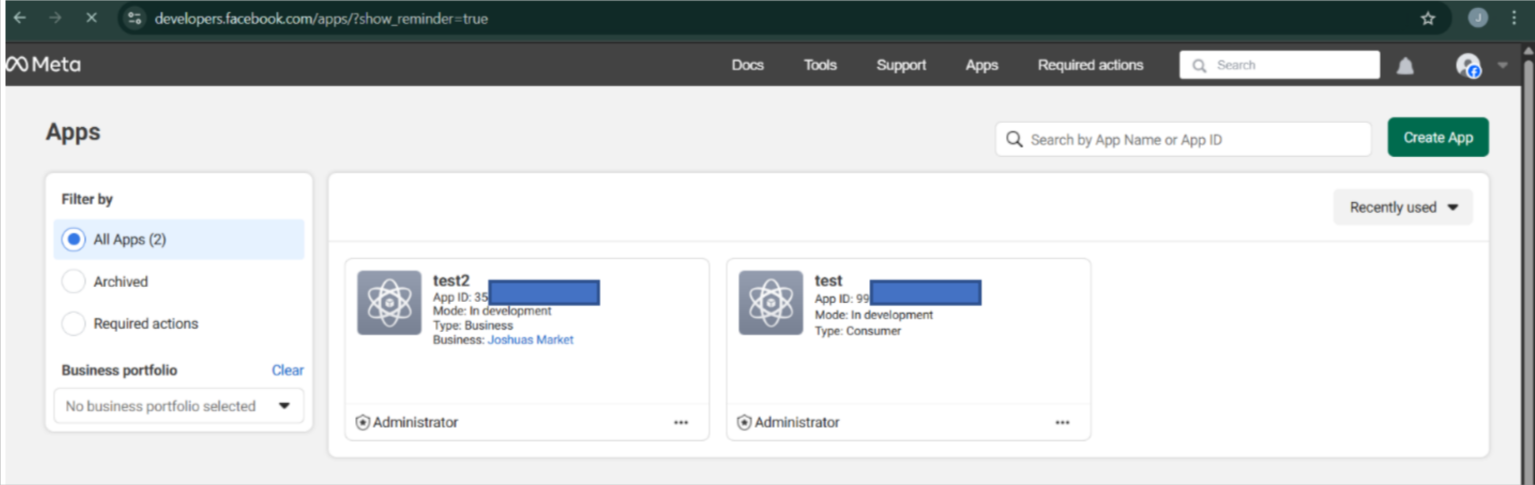The image size is (1535, 485).
Task: Open test card three-dot options
Action: point(1063,423)
